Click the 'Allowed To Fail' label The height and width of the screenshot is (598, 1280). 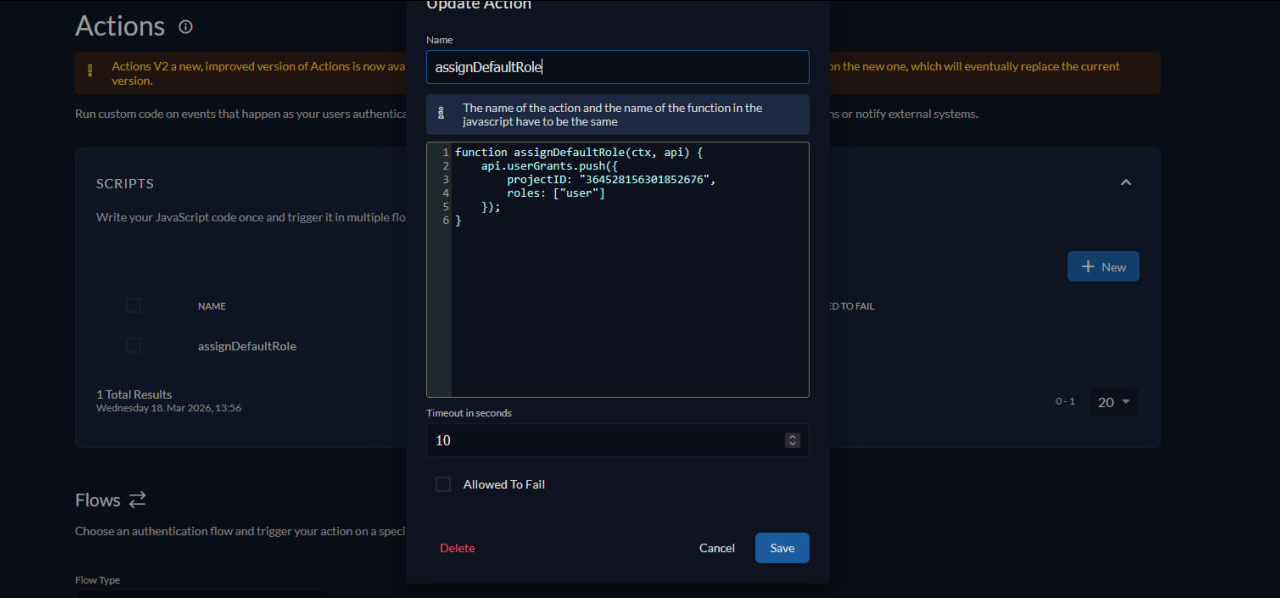(x=504, y=484)
